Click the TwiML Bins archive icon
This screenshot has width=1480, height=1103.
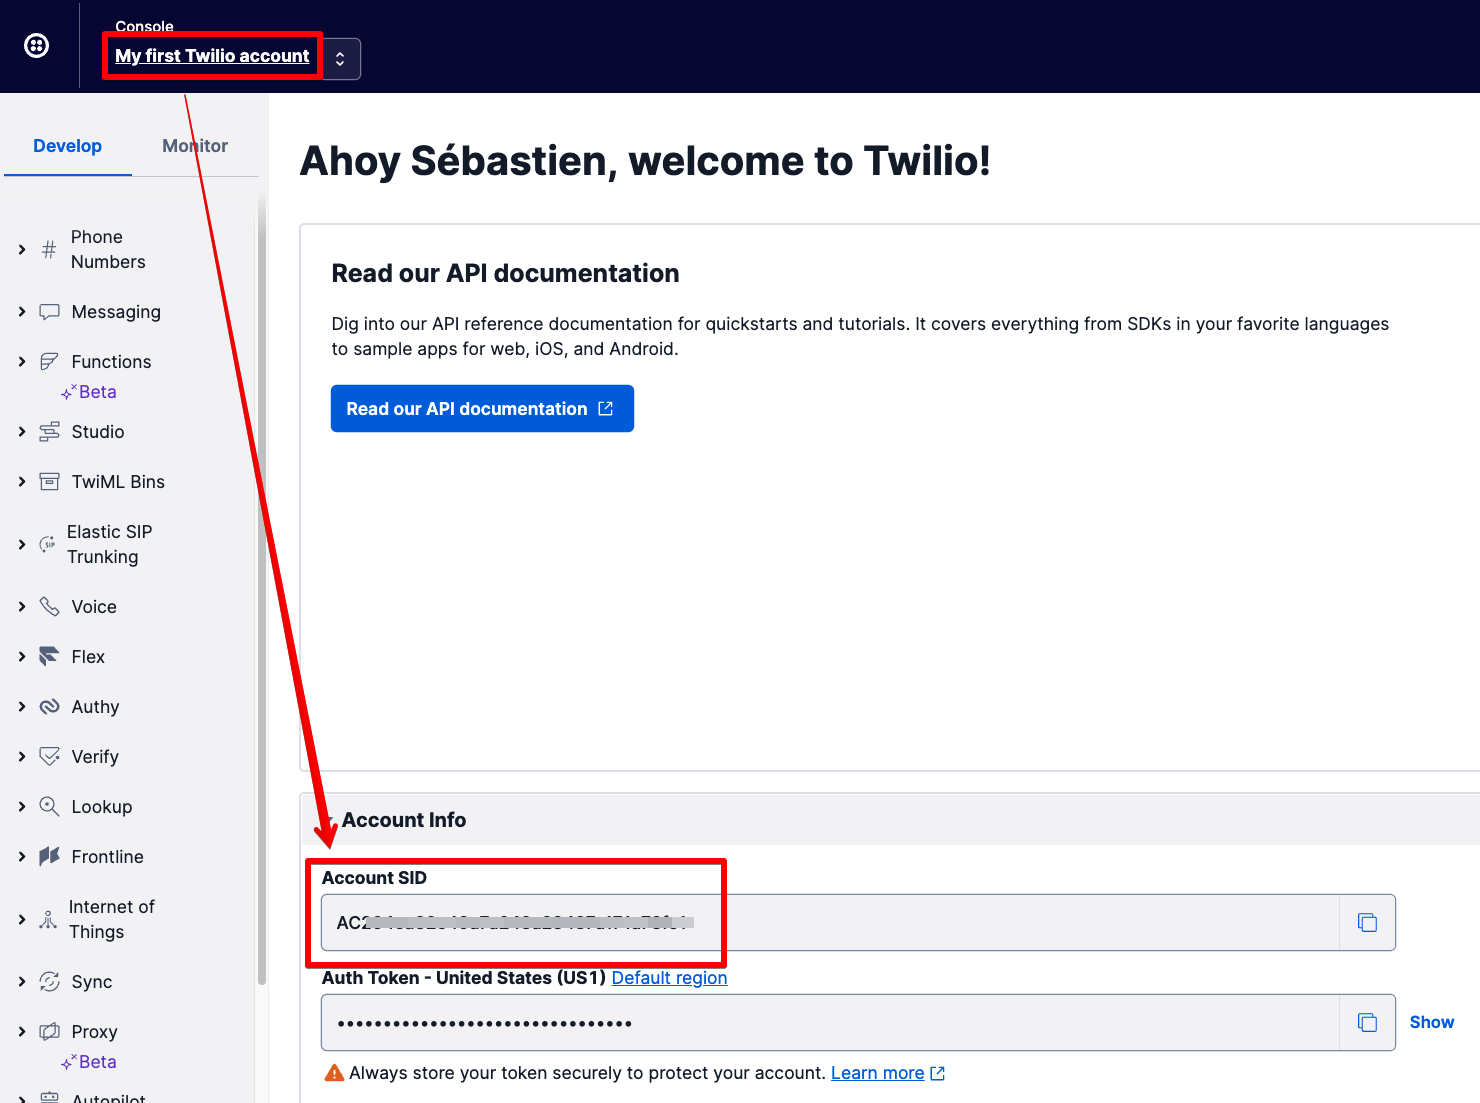tap(49, 482)
